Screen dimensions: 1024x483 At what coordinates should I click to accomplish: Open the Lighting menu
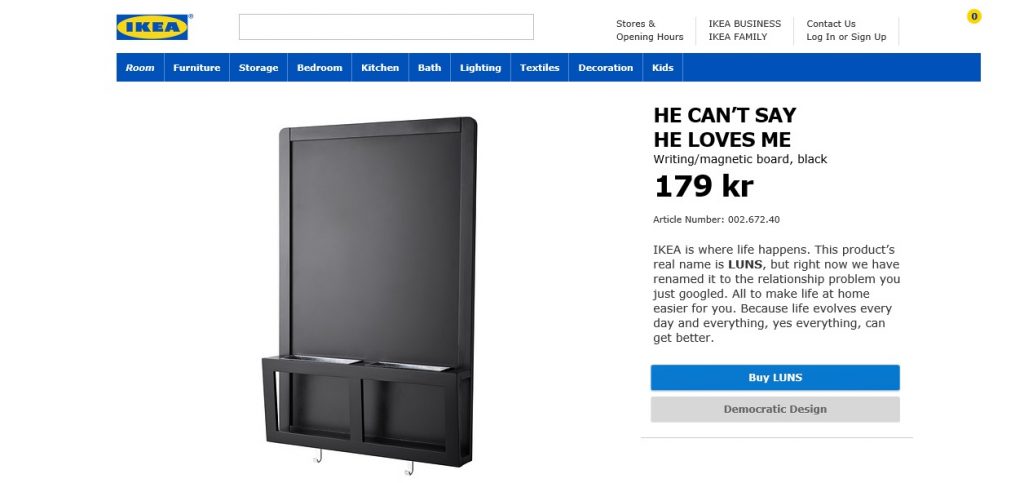(x=481, y=67)
